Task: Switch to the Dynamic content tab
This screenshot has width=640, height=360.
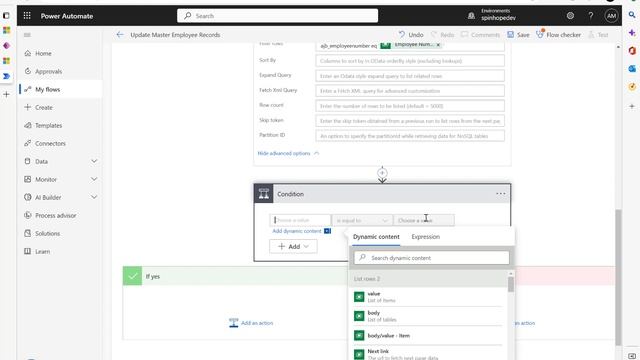Action: pyautogui.click(x=376, y=237)
